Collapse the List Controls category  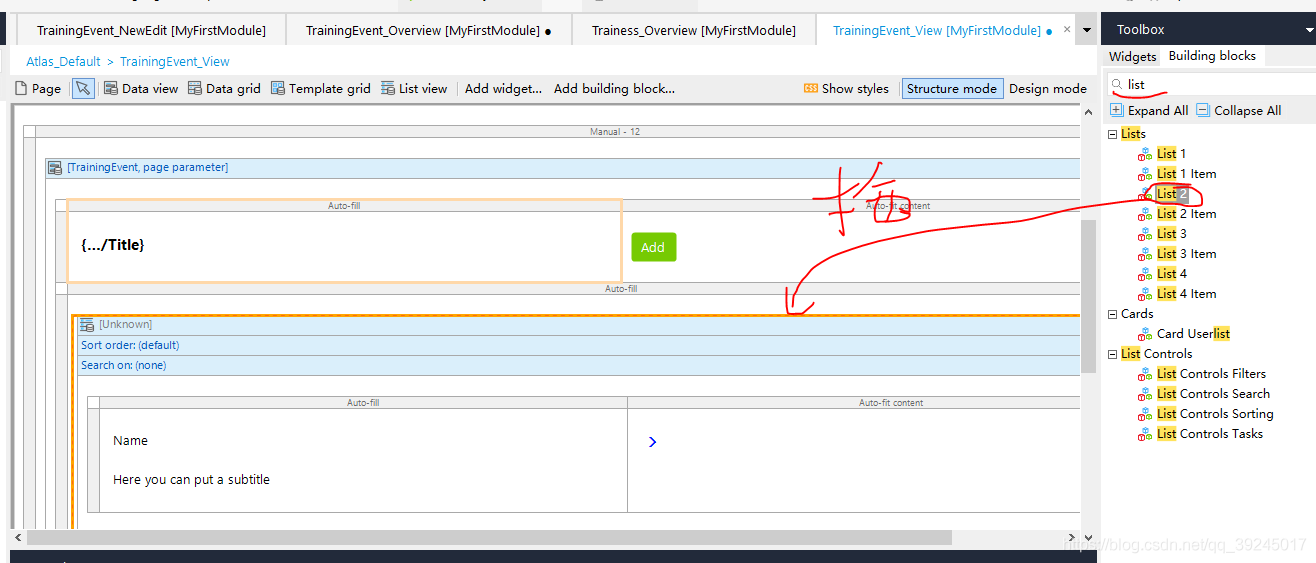coord(1113,354)
